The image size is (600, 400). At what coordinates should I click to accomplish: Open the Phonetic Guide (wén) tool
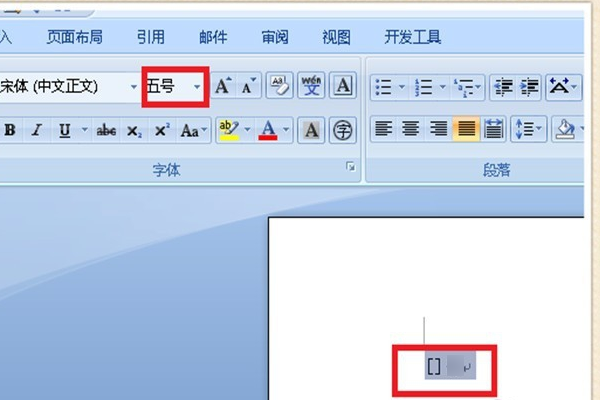tap(311, 85)
